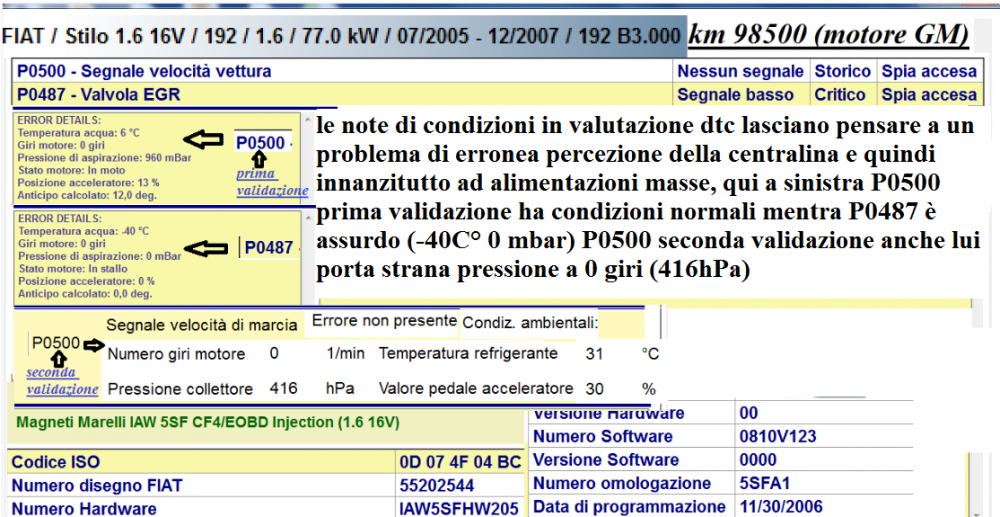The image size is (1000, 517).
Task: Click the software version value 0000
Action: click(758, 460)
